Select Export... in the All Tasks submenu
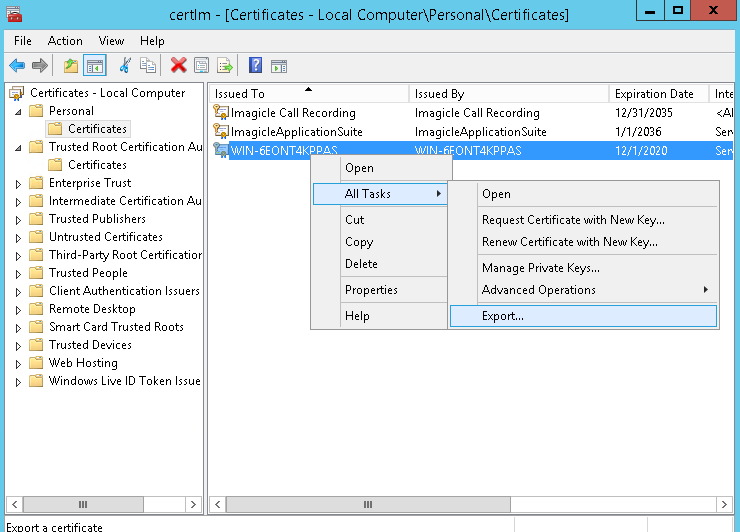The image size is (740, 532). pos(503,316)
